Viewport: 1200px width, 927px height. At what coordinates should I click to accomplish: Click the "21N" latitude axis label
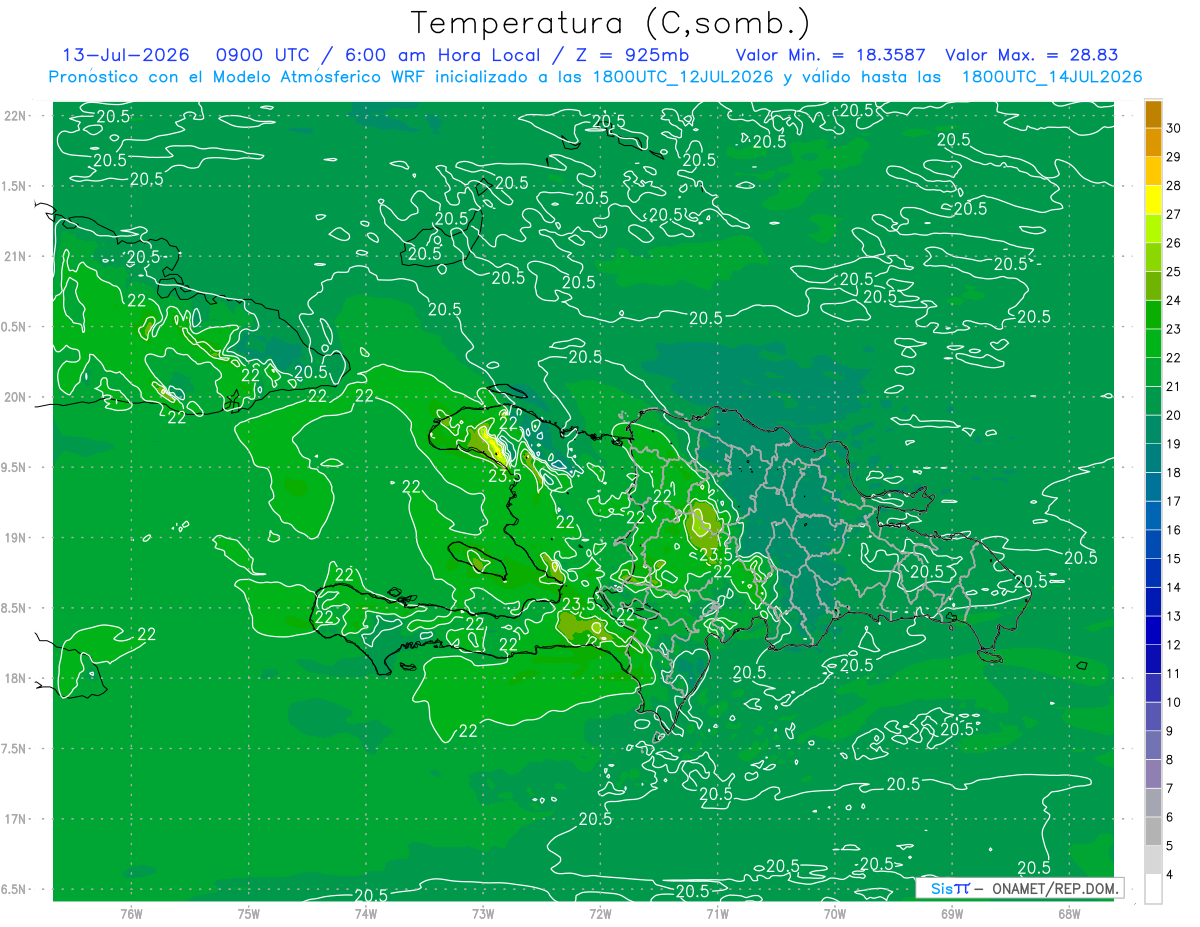tap(17, 257)
